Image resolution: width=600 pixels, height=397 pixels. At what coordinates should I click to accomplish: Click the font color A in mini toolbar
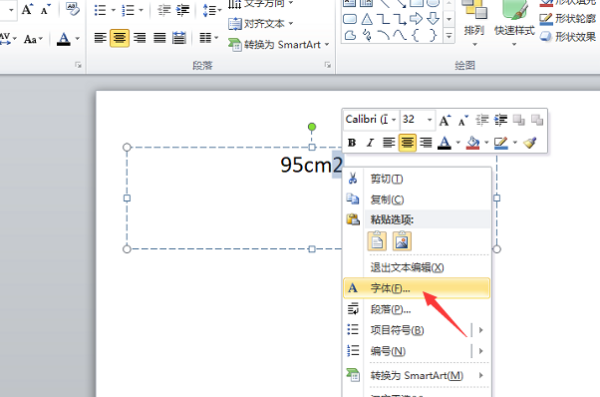445,143
